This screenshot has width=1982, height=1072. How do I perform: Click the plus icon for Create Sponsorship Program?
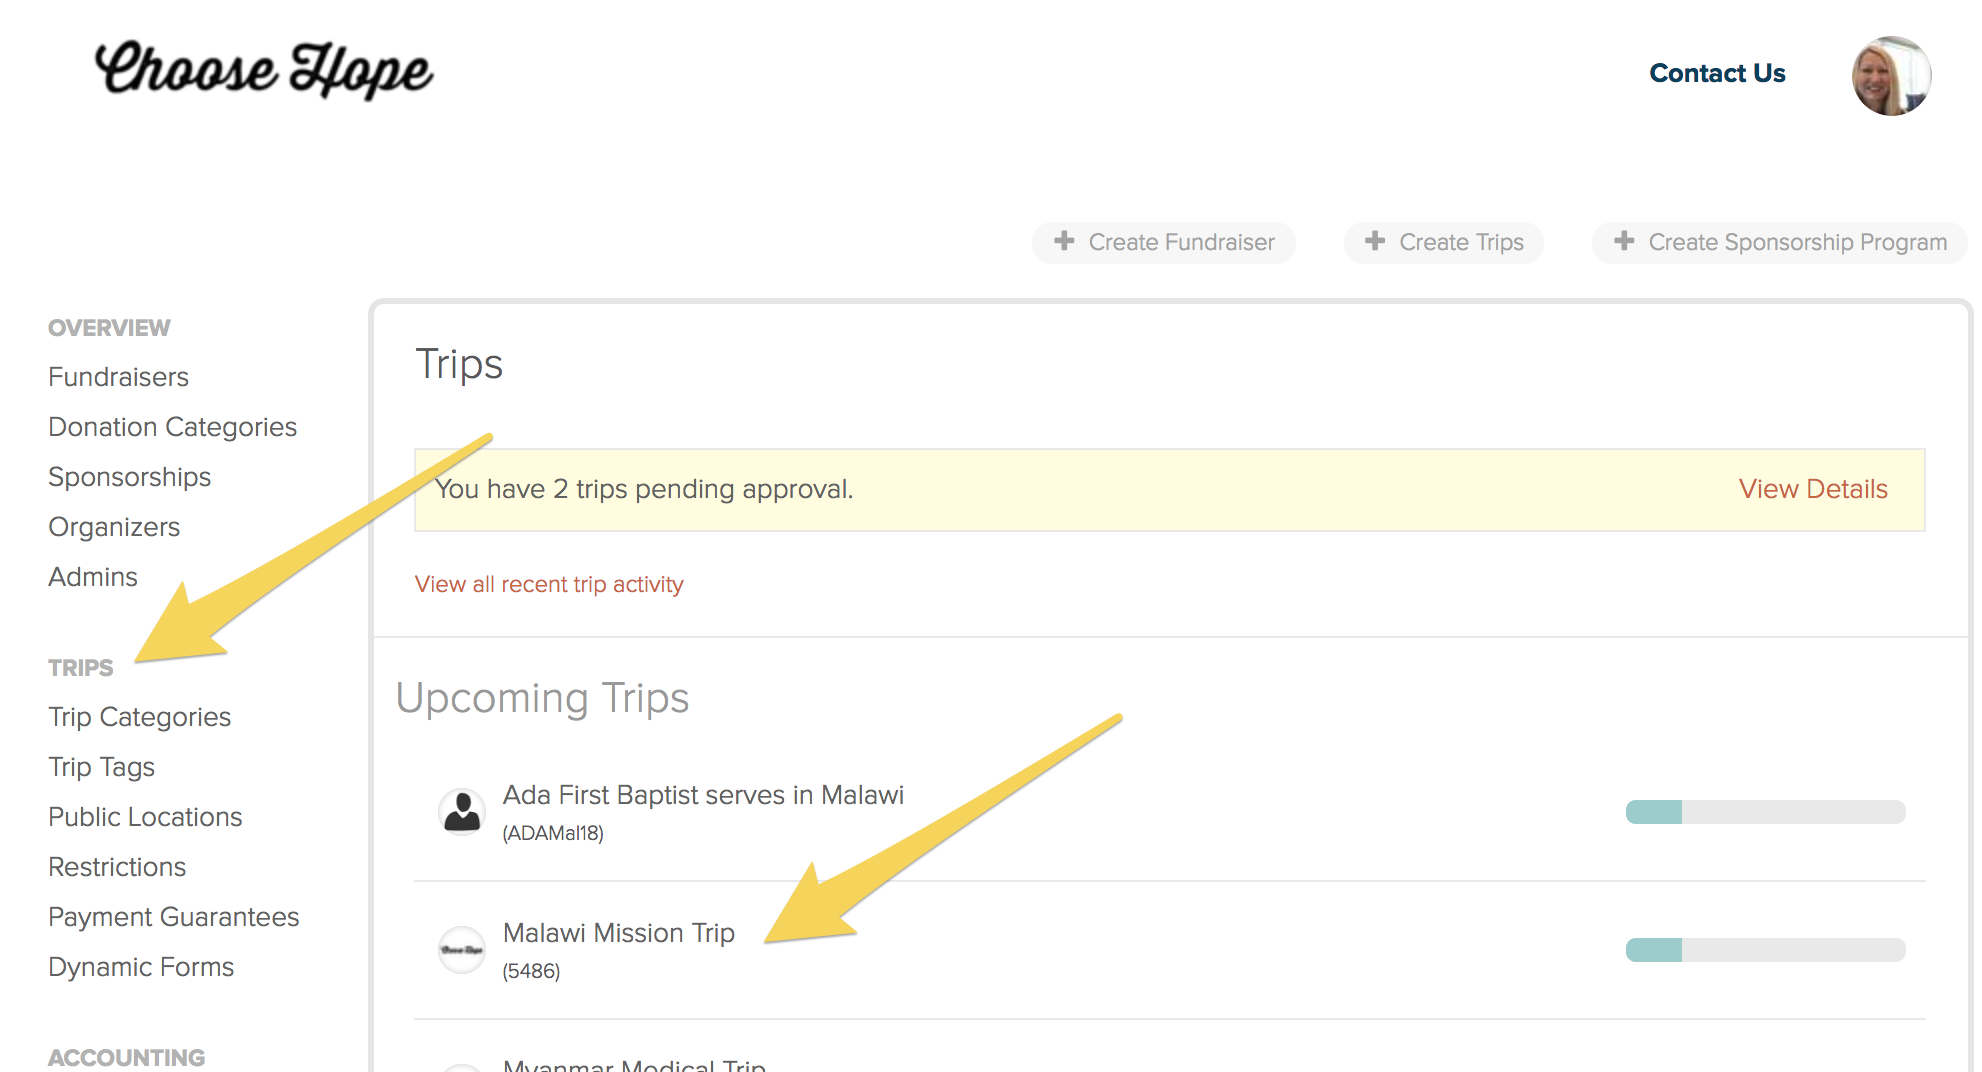point(1624,241)
